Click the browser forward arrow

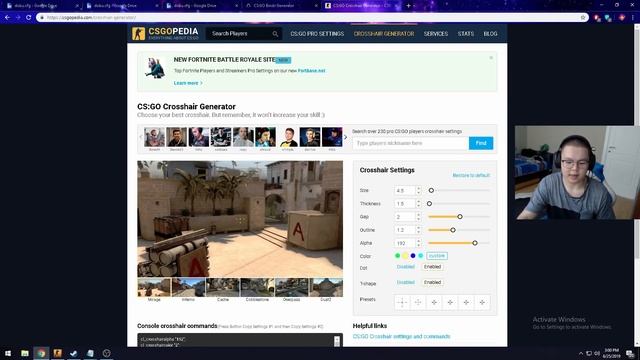(x=18, y=18)
